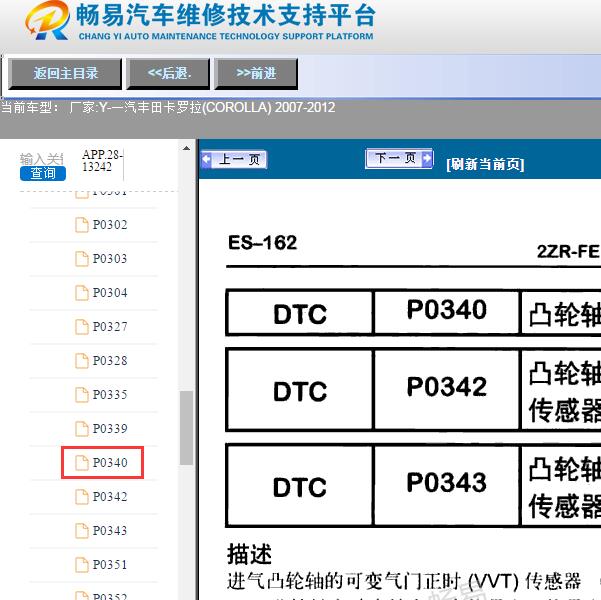601x600 pixels.
Task: Click document icon beside P0340
Action: pos(82,463)
